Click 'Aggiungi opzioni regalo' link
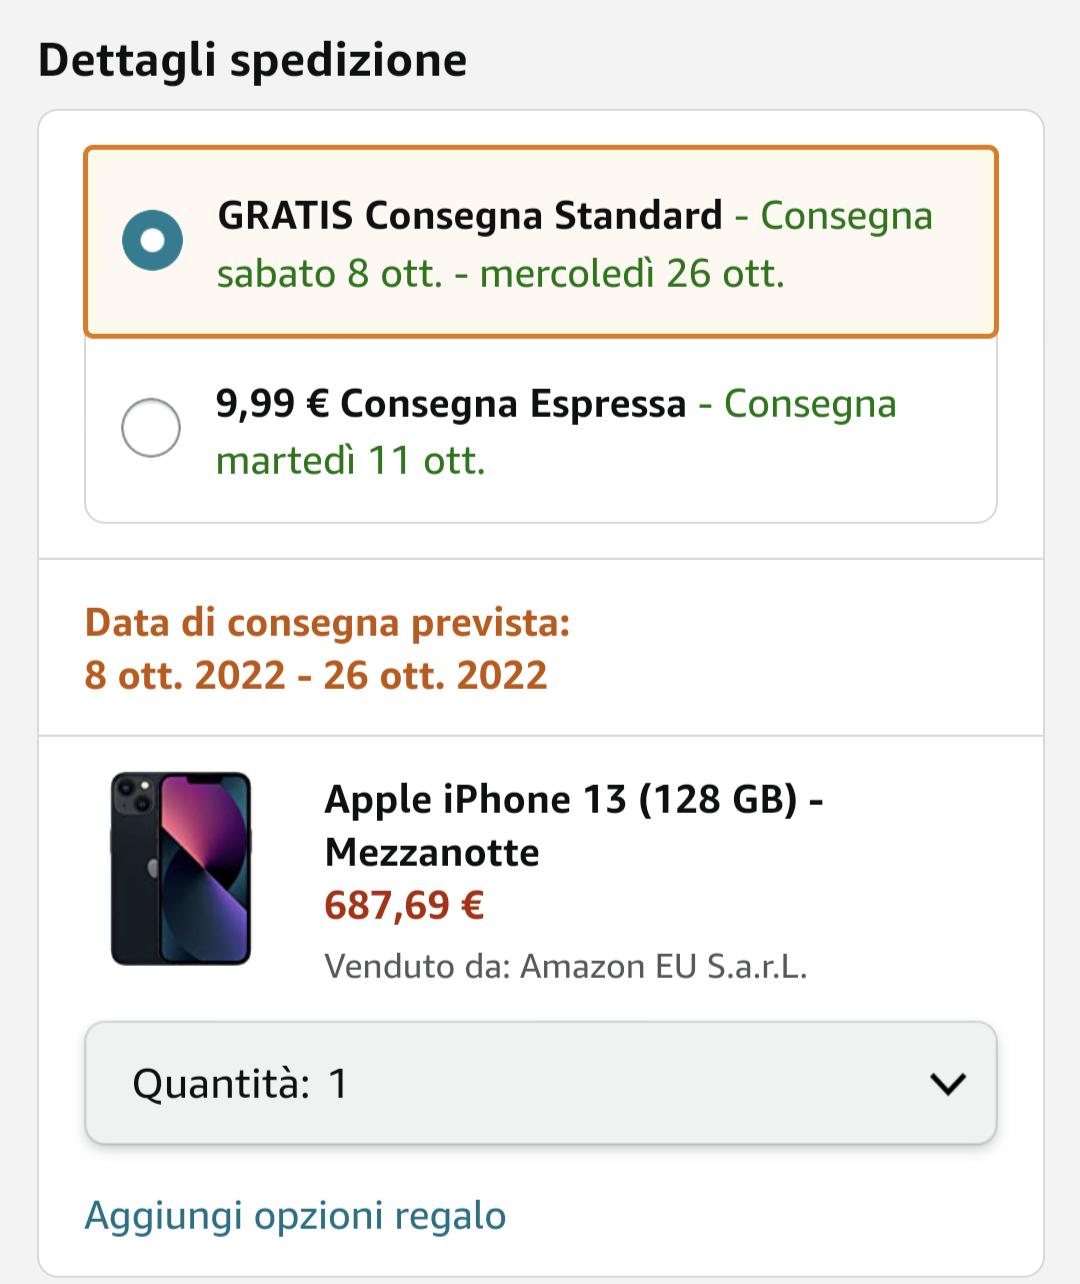This screenshot has height=1284, width=1080. (x=295, y=1216)
